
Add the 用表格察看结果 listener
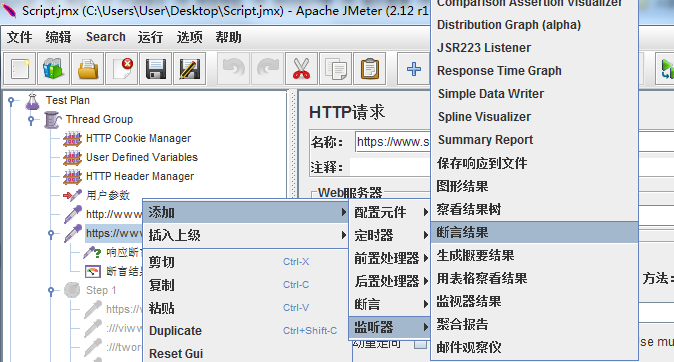[x=534, y=278]
